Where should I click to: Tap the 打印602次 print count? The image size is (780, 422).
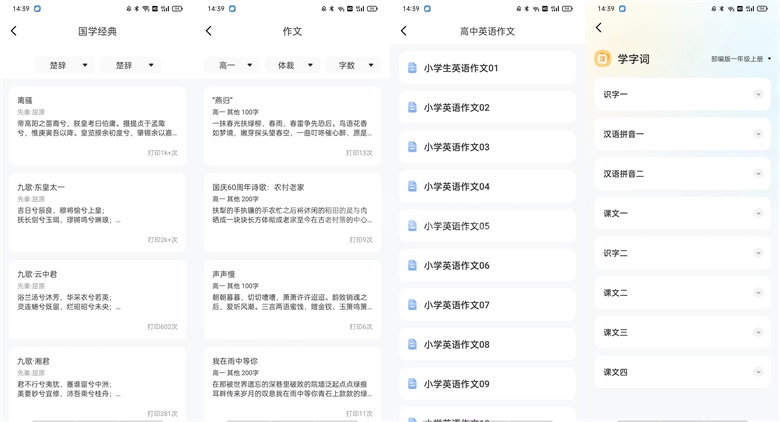pyautogui.click(x=163, y=327)
